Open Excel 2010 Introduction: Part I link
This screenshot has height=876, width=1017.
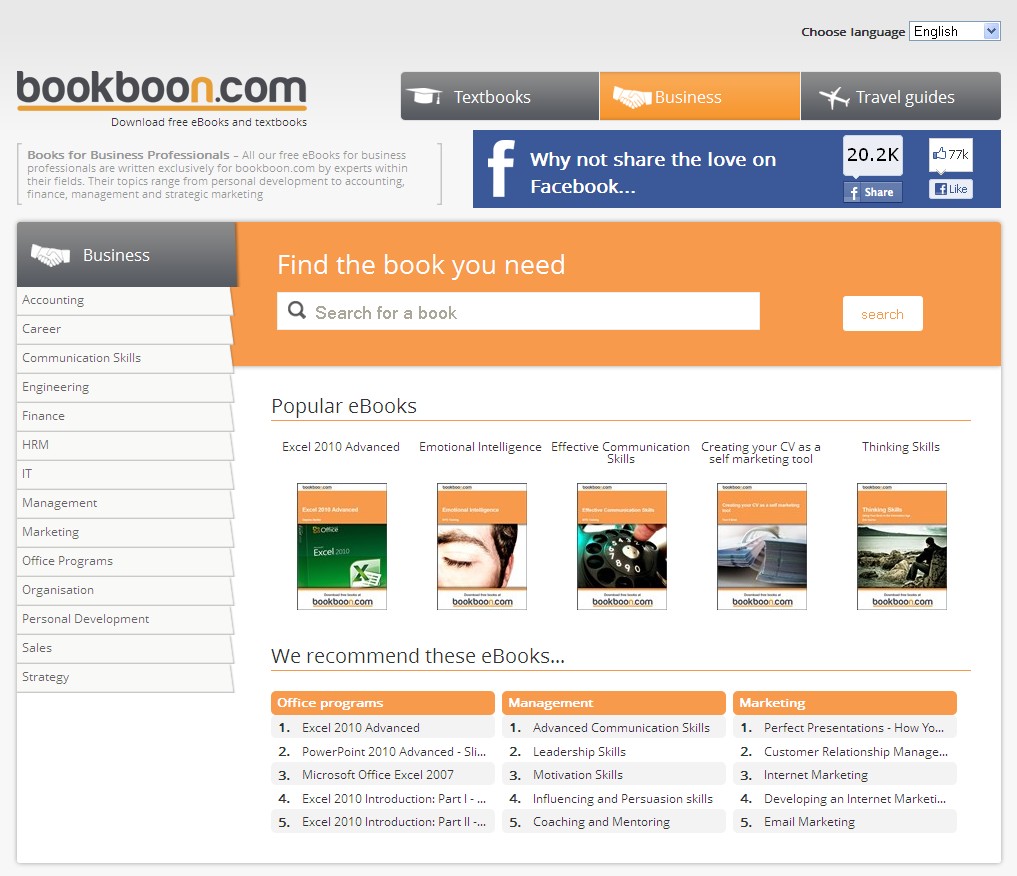point(394,799)
